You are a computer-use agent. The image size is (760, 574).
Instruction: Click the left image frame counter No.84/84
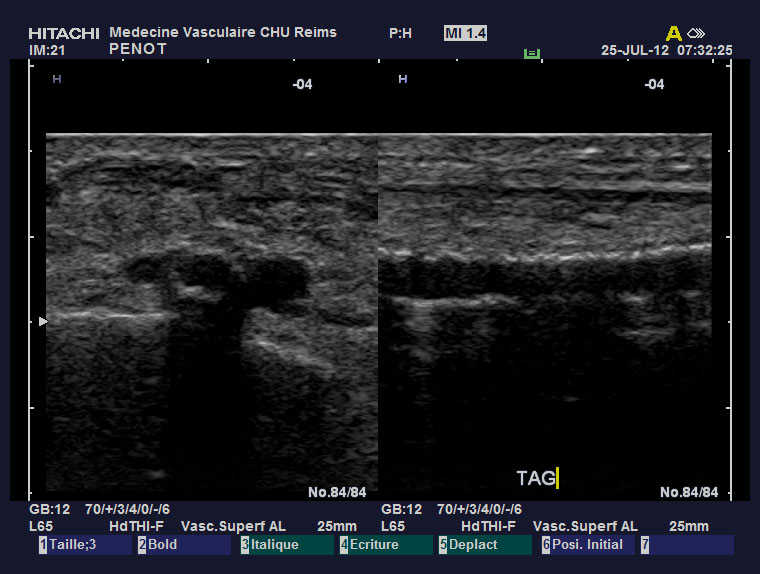coord(337,492)
